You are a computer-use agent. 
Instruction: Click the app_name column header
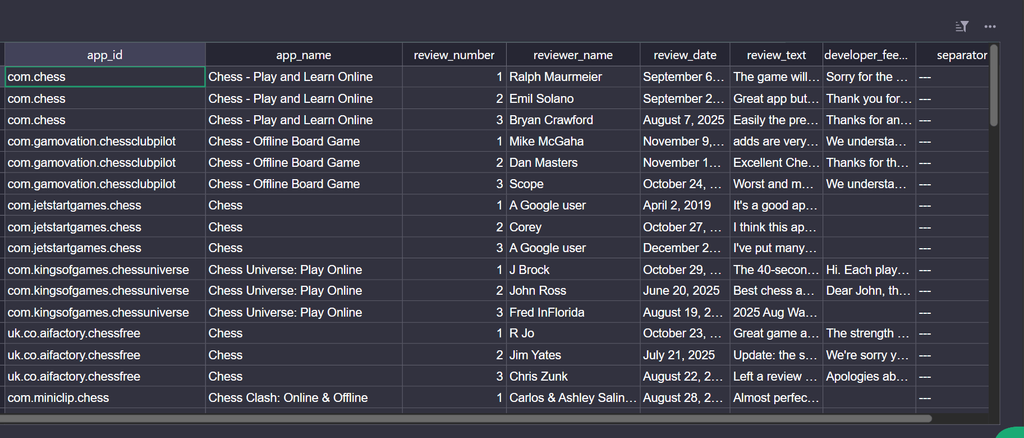(x=303, y=55)
